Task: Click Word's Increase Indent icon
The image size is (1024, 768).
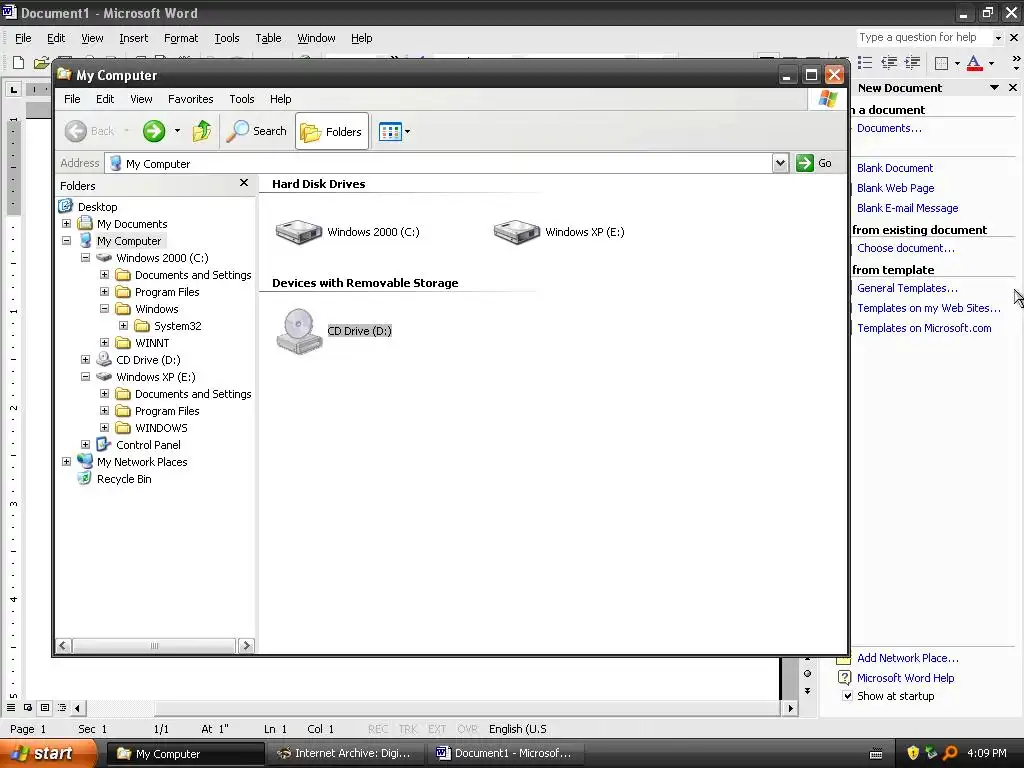Action: pyautogui.click(x=912, y=63)
